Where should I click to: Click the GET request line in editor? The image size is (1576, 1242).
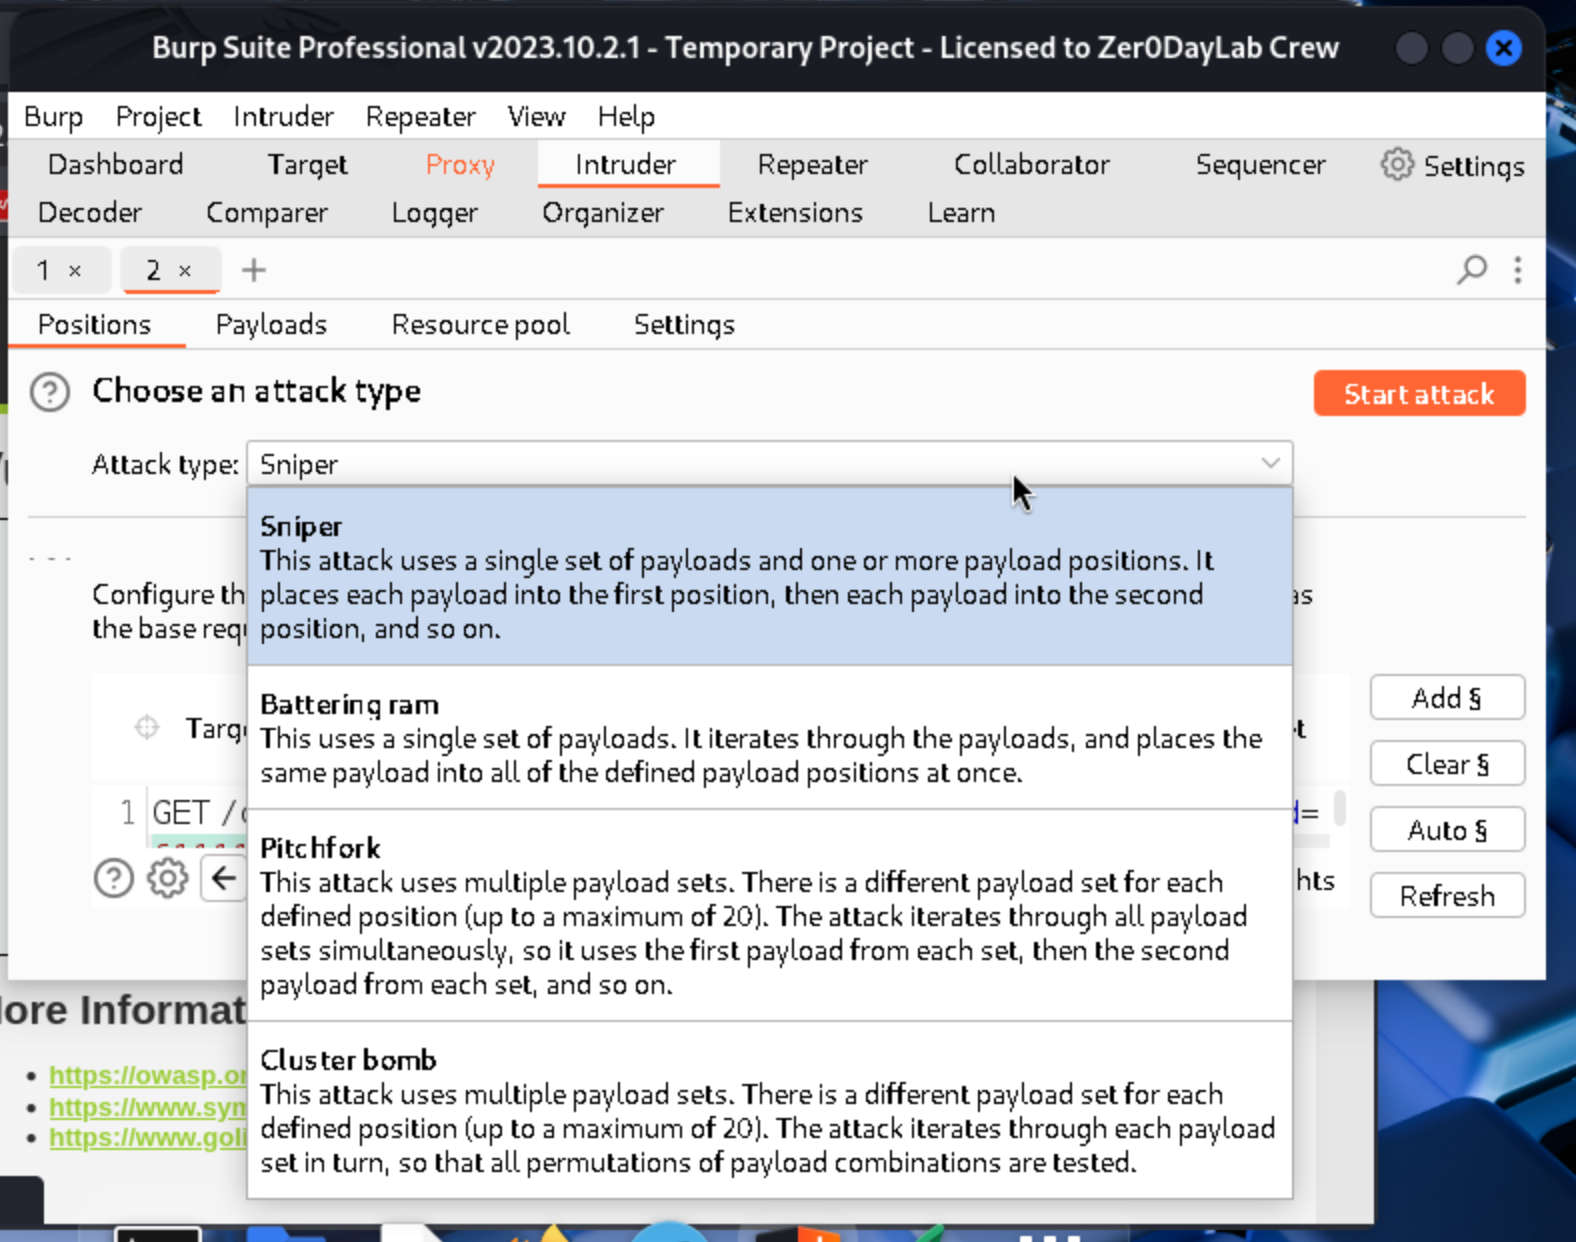point(198,812)
